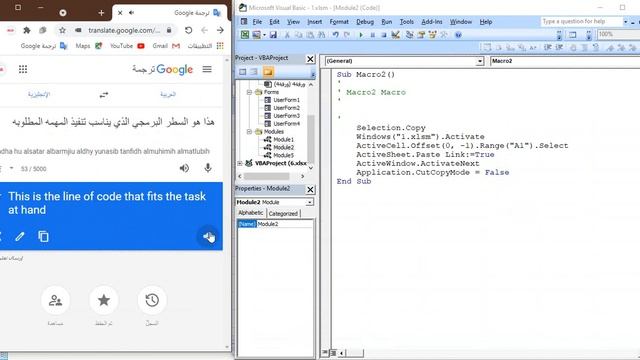Click Procedure View button at code bottom
The width and height of the screenshot is (640, 360).
click(325, 353)
